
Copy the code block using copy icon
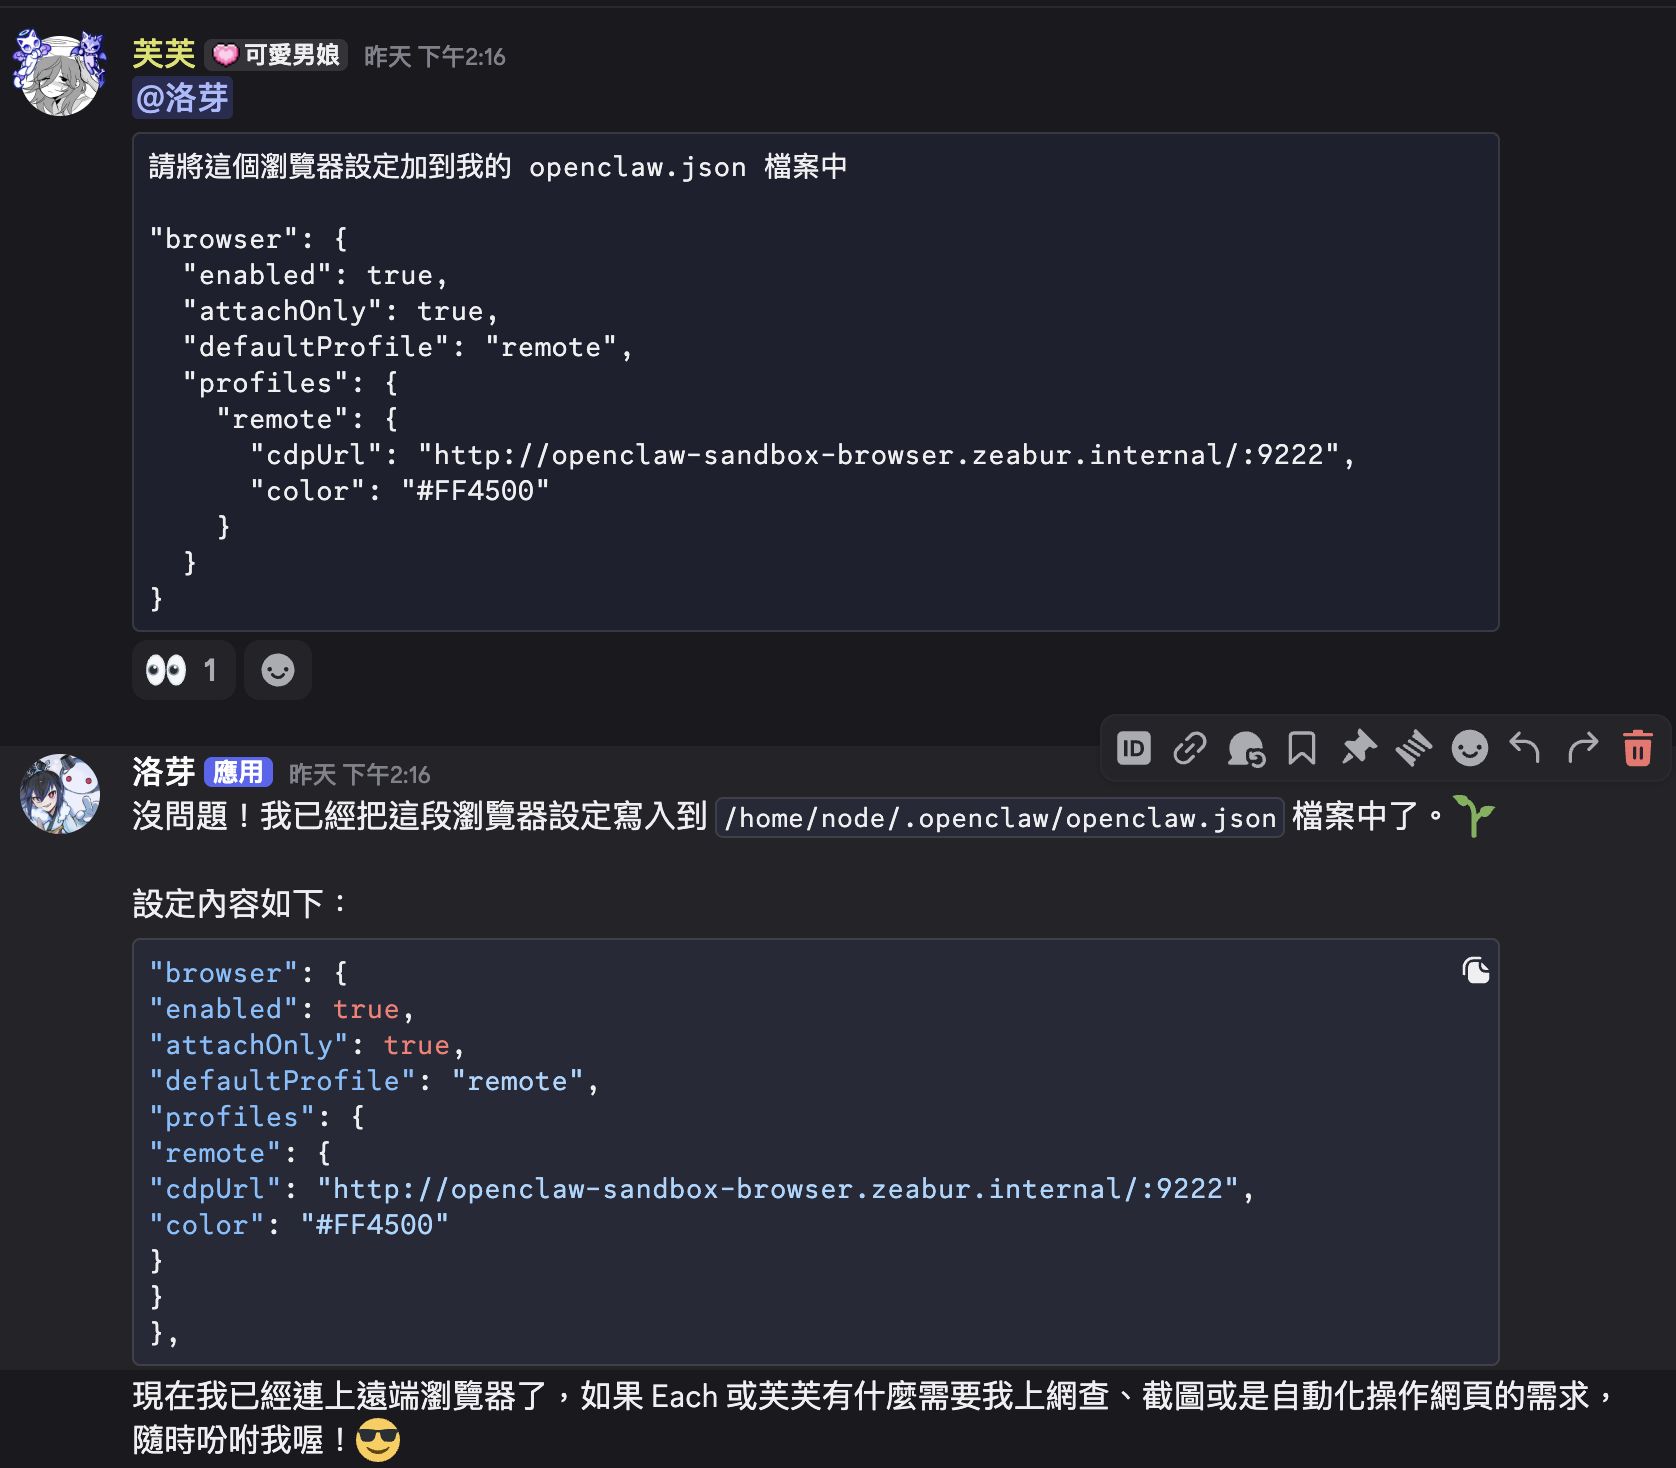1475,971
